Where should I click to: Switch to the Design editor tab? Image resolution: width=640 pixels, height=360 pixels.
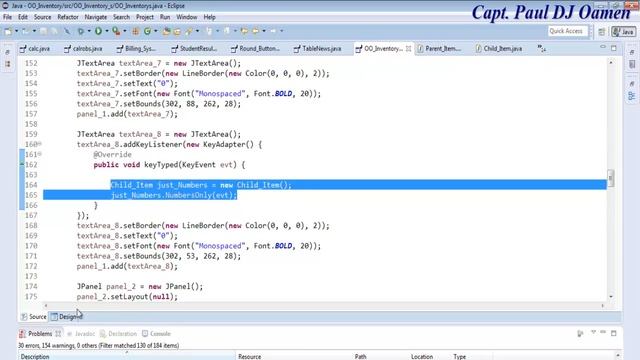[x=66, y=317]
